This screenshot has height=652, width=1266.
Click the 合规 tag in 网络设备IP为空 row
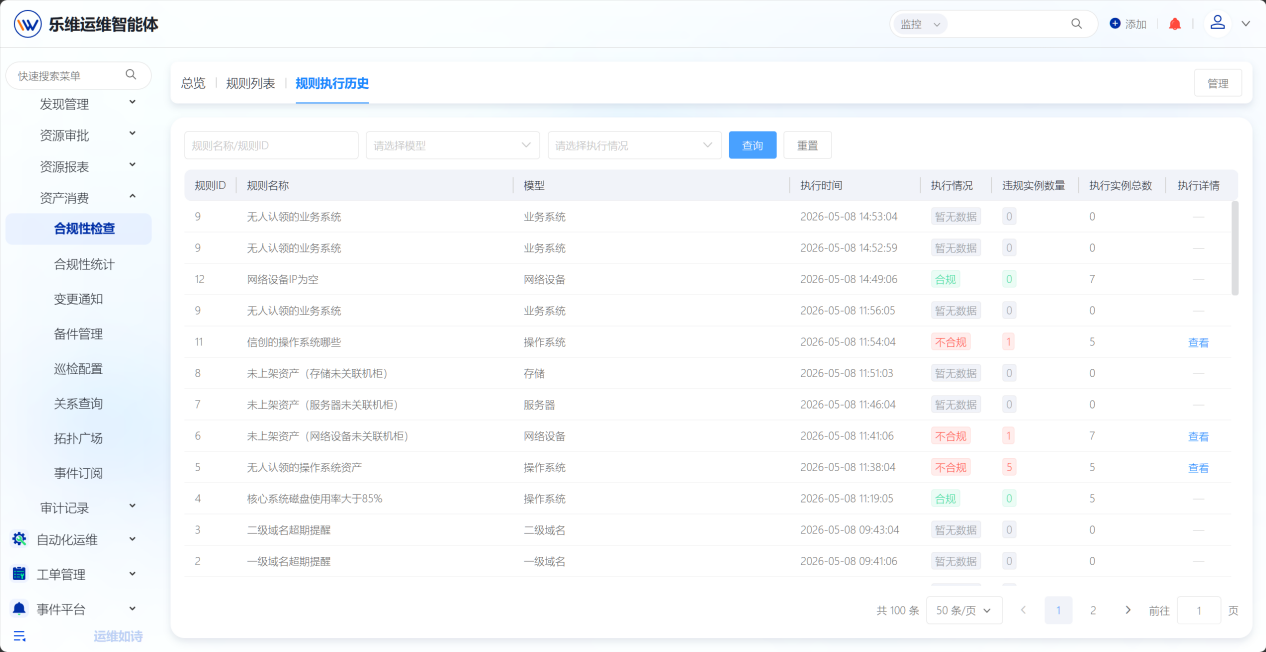945,279
